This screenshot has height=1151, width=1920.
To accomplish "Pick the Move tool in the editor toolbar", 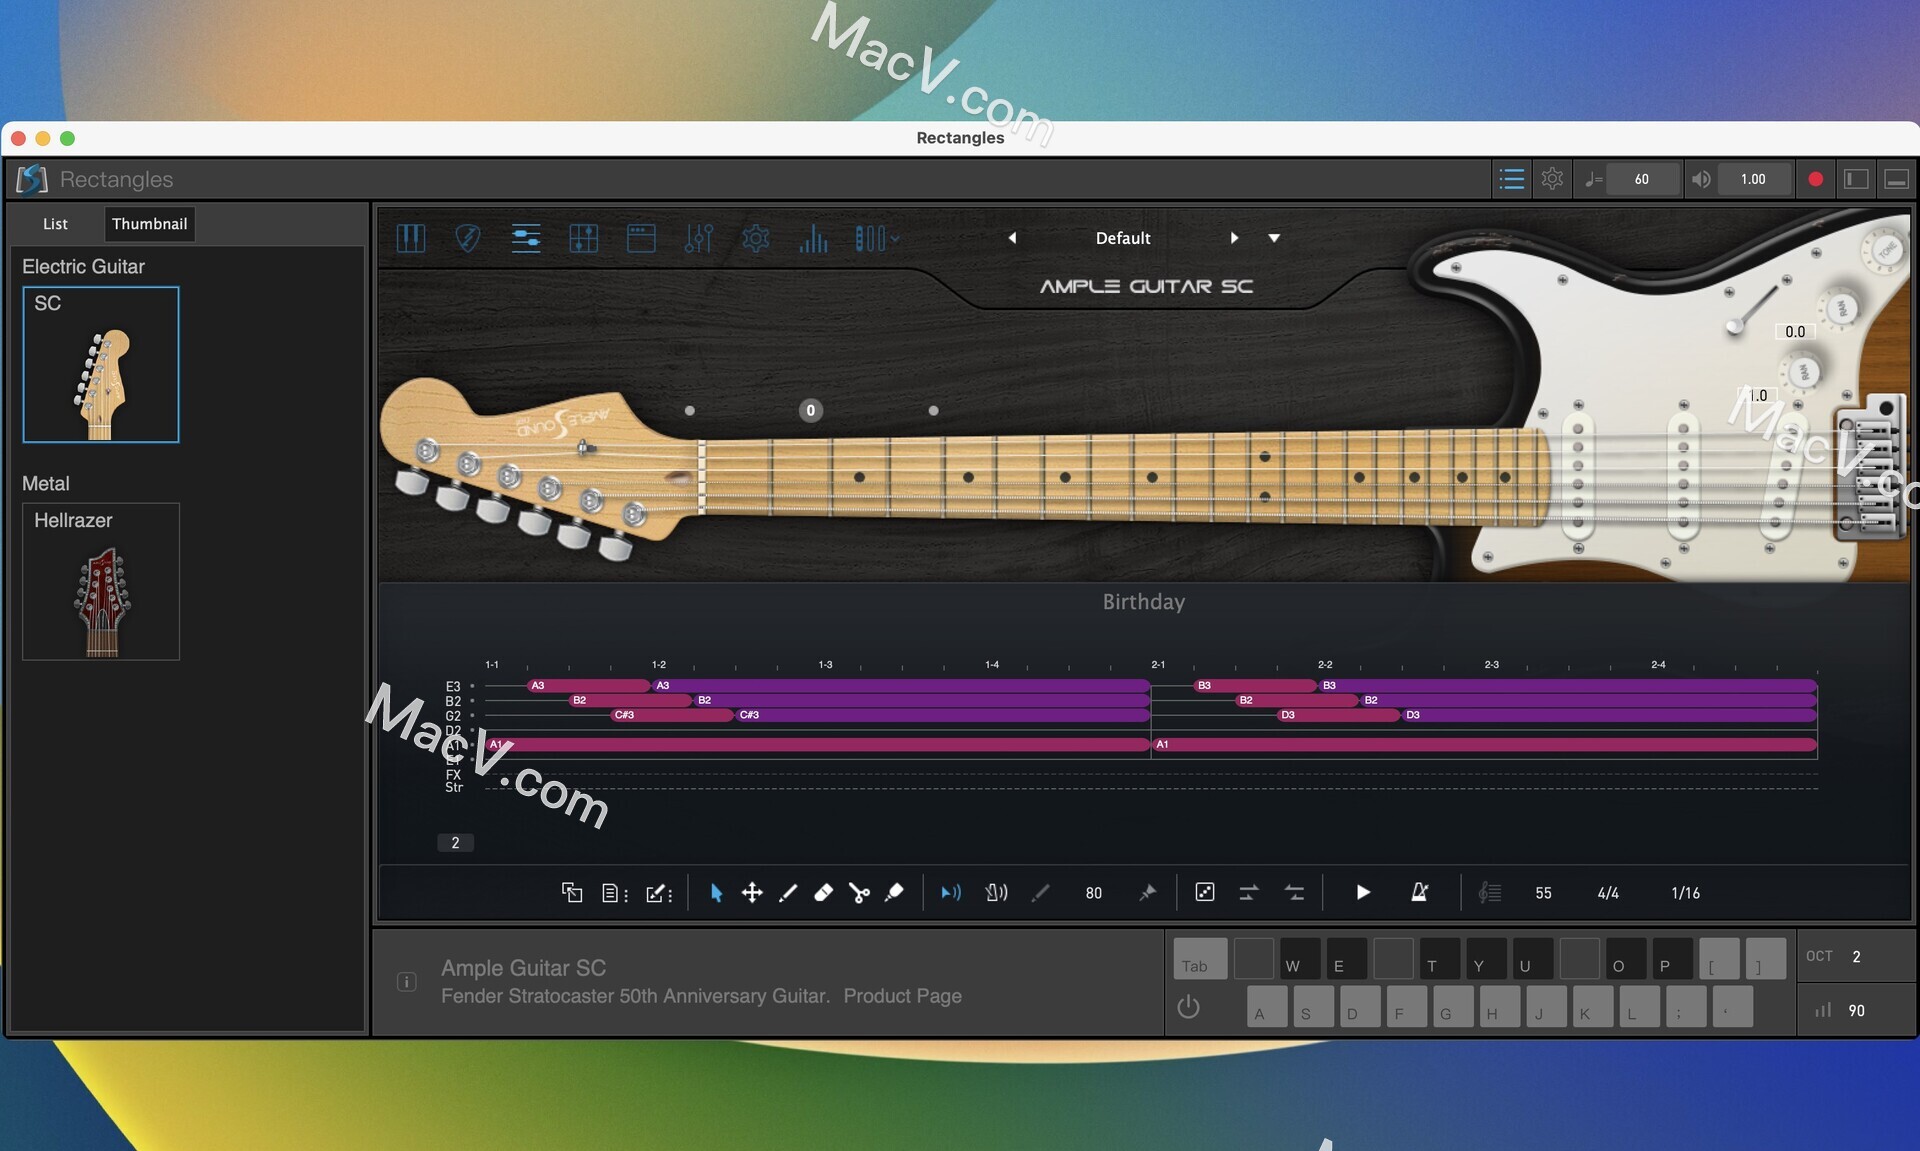I will click(753, 893).
